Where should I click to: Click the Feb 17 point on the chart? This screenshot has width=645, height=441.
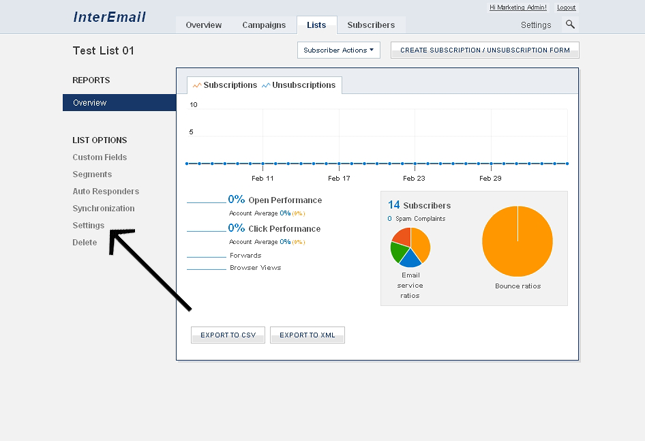pos(339,163)
